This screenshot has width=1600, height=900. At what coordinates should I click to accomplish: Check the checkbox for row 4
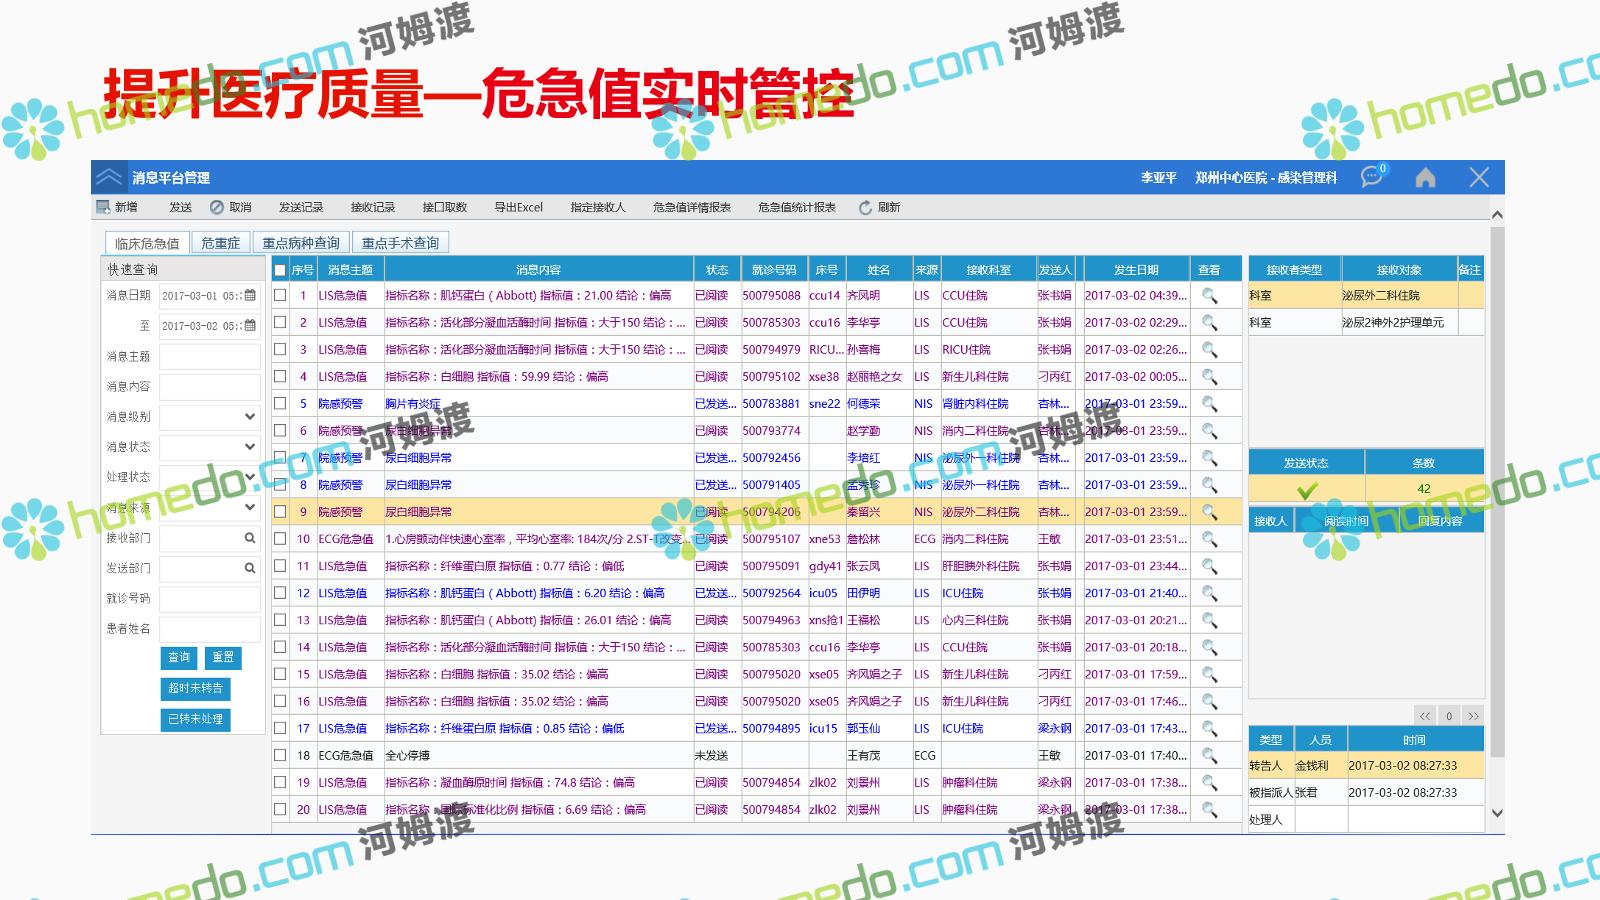click(x=281, y=377)
